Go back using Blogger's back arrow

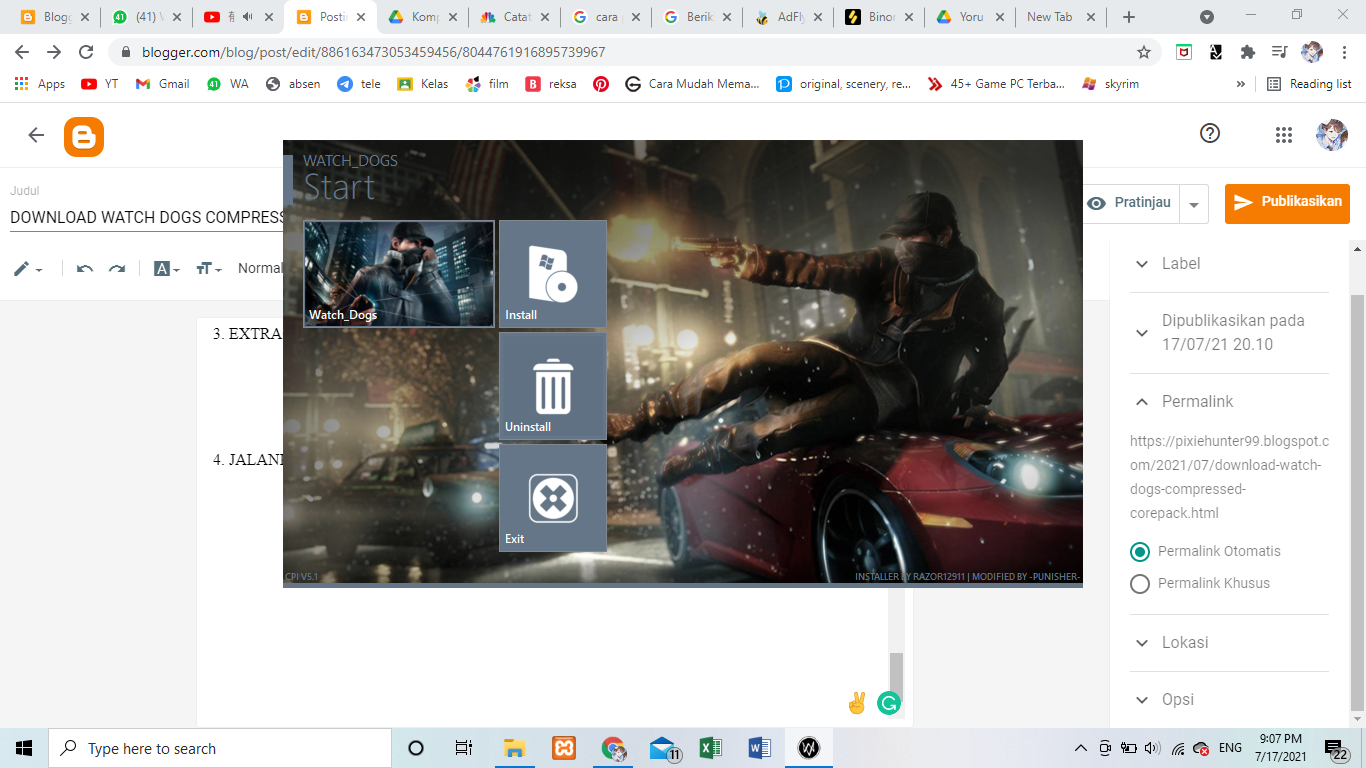tap(36, 135)
